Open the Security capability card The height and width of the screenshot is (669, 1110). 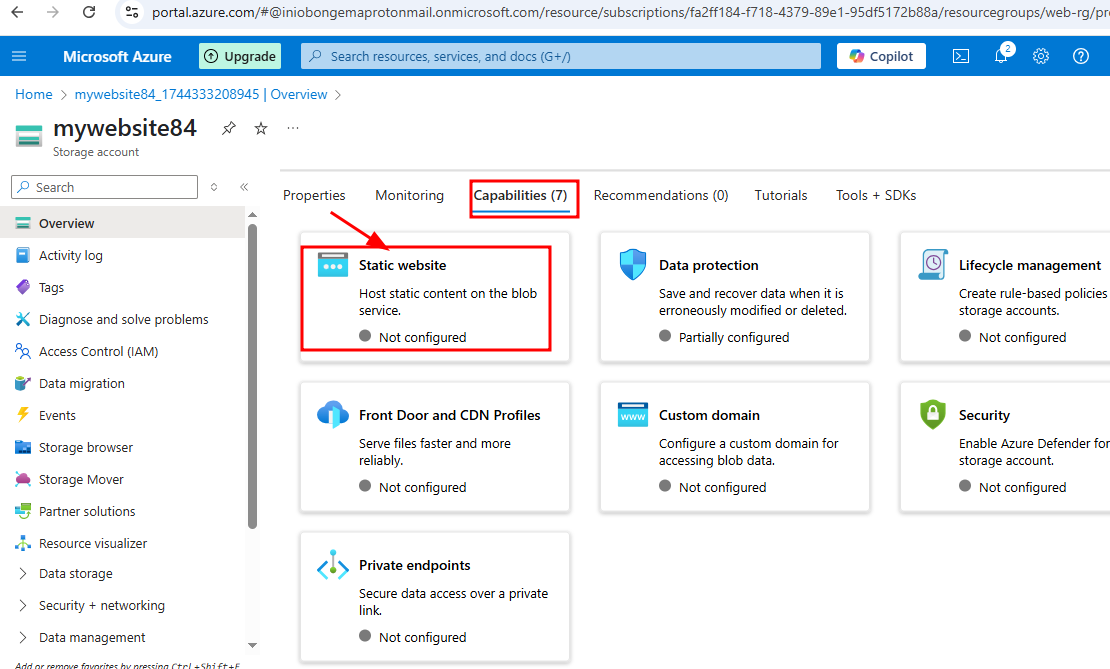point(1005,447)
